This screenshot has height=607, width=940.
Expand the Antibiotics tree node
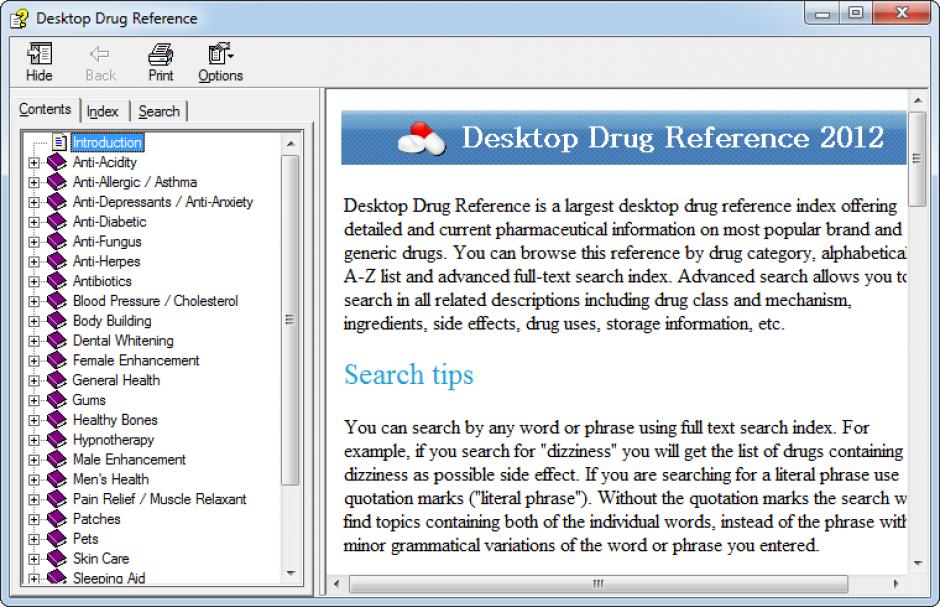point(34,281)
